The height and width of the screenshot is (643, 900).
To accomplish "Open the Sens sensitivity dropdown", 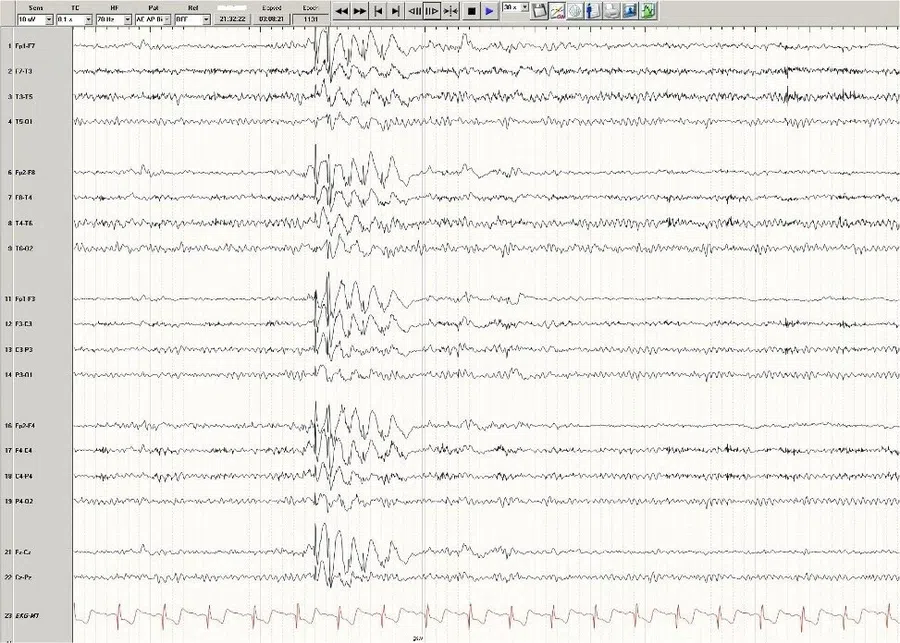I will (36, 20).
